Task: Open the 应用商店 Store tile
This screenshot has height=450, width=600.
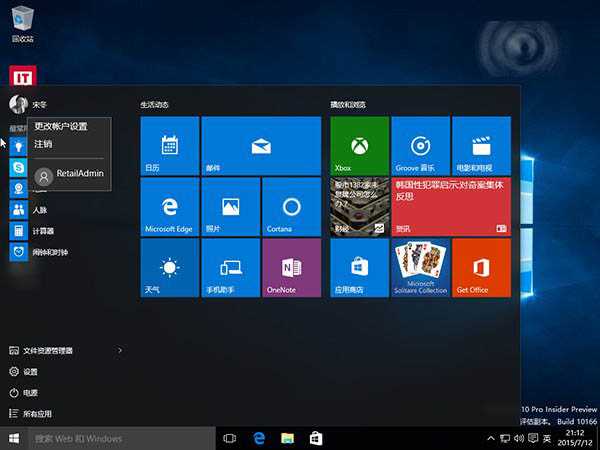Action: 359,268
